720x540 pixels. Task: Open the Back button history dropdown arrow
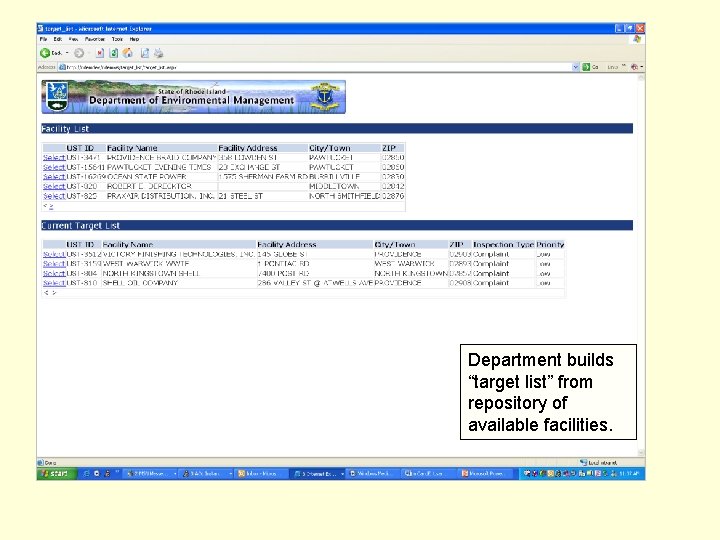(68, 53)
